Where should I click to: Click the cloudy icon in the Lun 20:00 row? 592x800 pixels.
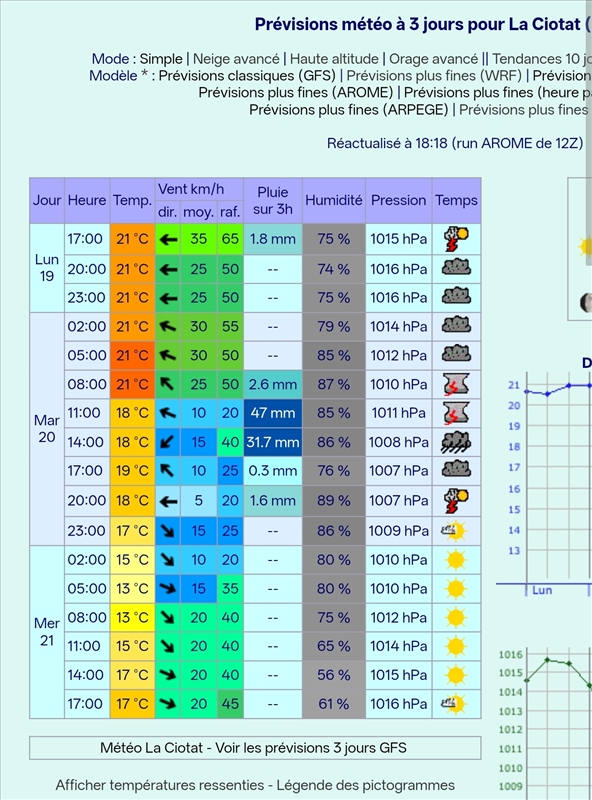[x=456, y=268]
